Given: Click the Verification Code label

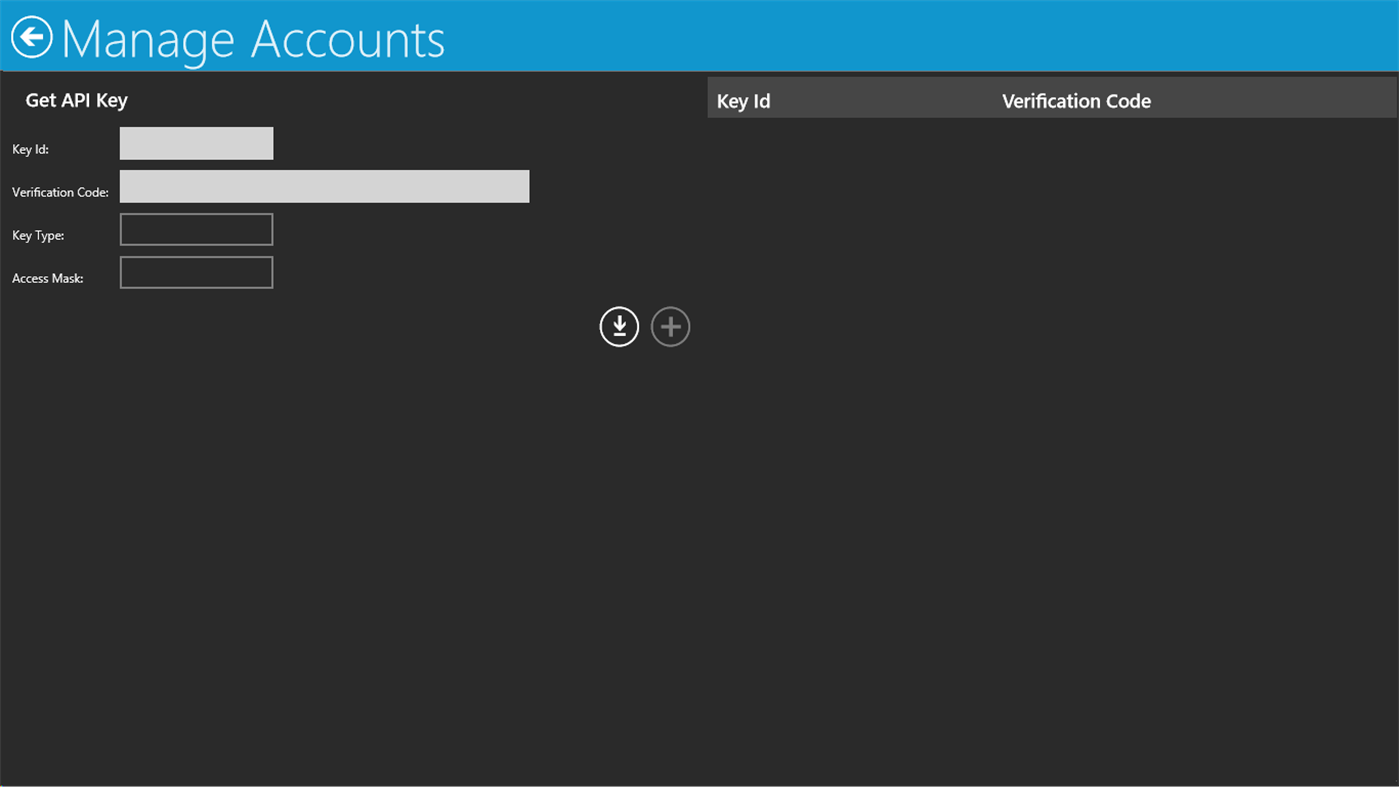Looking at the screenshot, I should point(59,192).
